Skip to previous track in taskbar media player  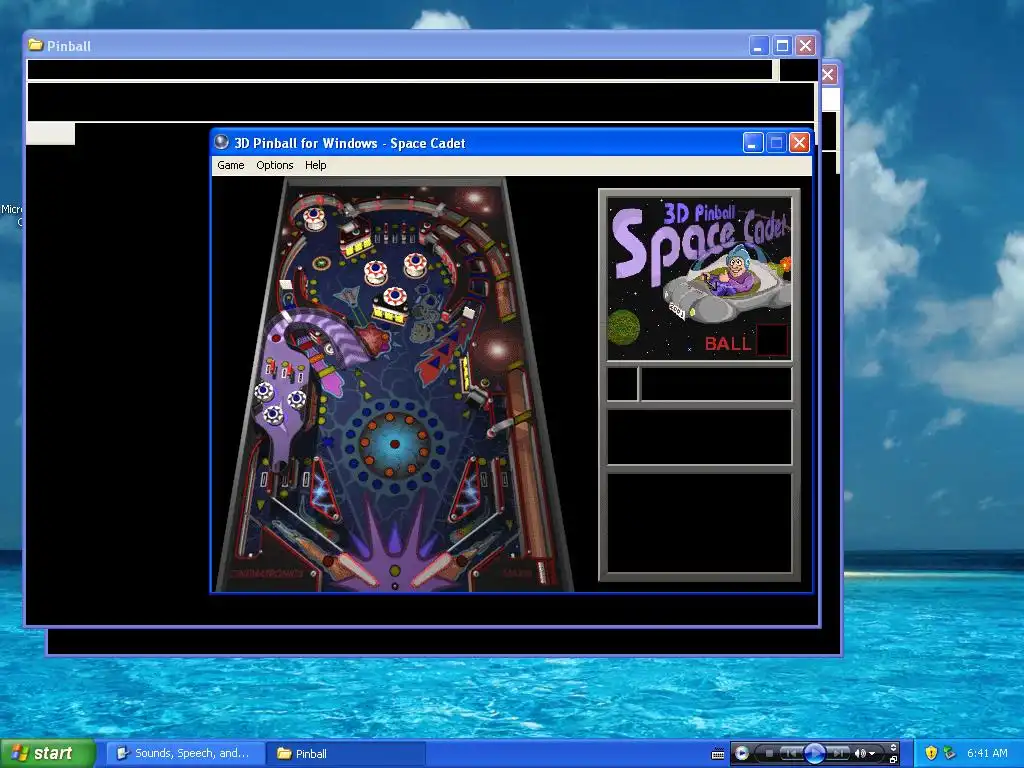click(x=790, y=753)
